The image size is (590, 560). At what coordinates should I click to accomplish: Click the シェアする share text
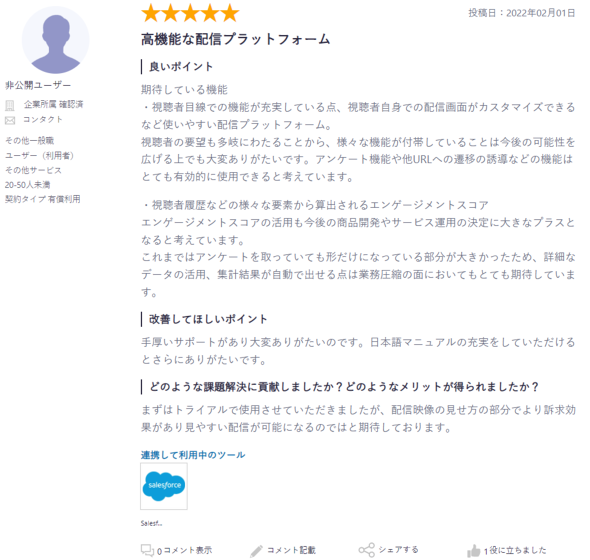tap(398, 550)
